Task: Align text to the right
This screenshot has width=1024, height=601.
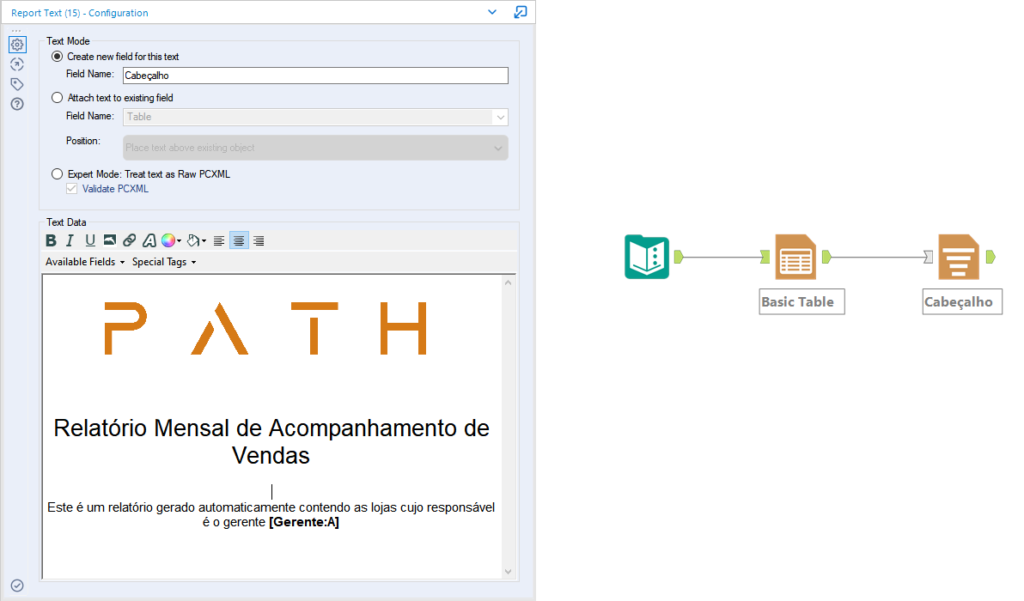Action: [x=259, y=240]
